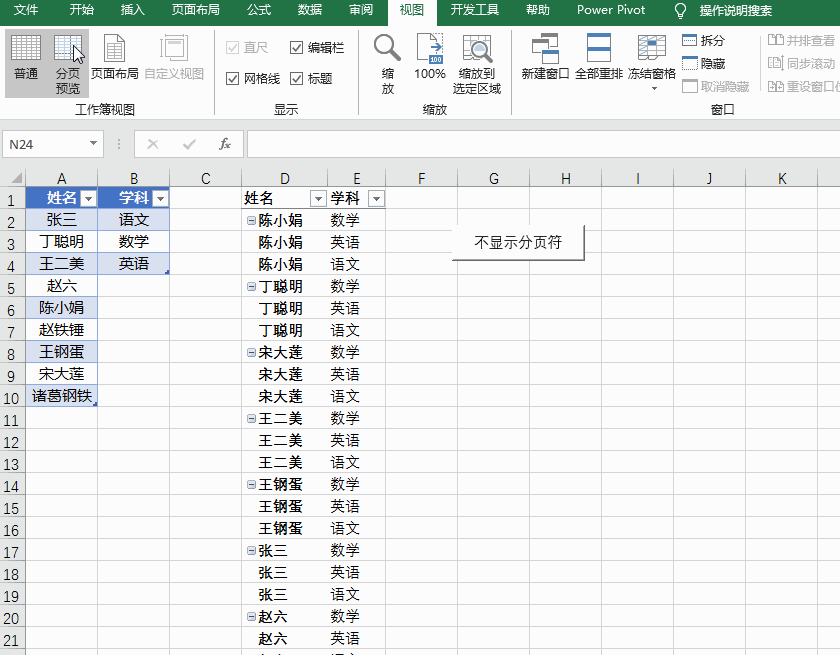The height and width of the screenshot is (655, 840).
Task: Open the 公式 (Formulas) tab
Action: point(259,10)
